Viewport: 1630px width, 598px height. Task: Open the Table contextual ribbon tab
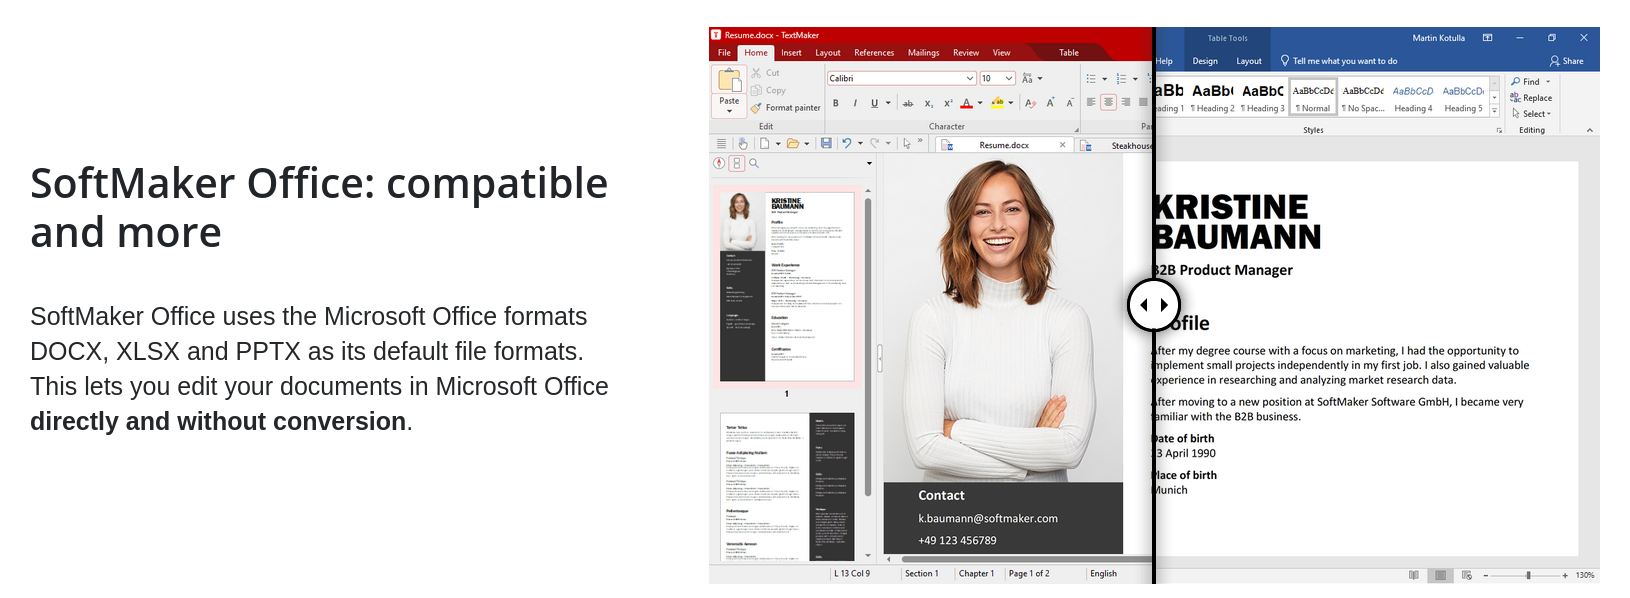[1069, 53]
